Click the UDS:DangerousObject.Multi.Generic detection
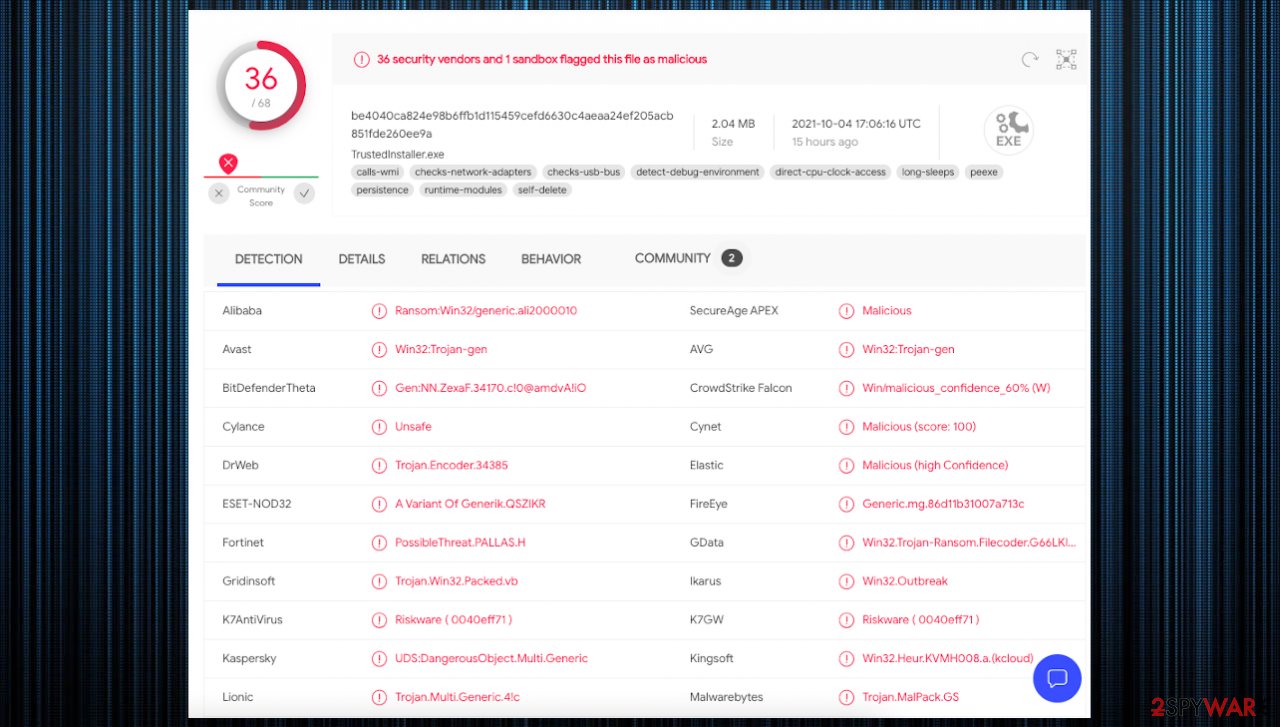This screenshot has height=727, width=1280. (491, 659)
